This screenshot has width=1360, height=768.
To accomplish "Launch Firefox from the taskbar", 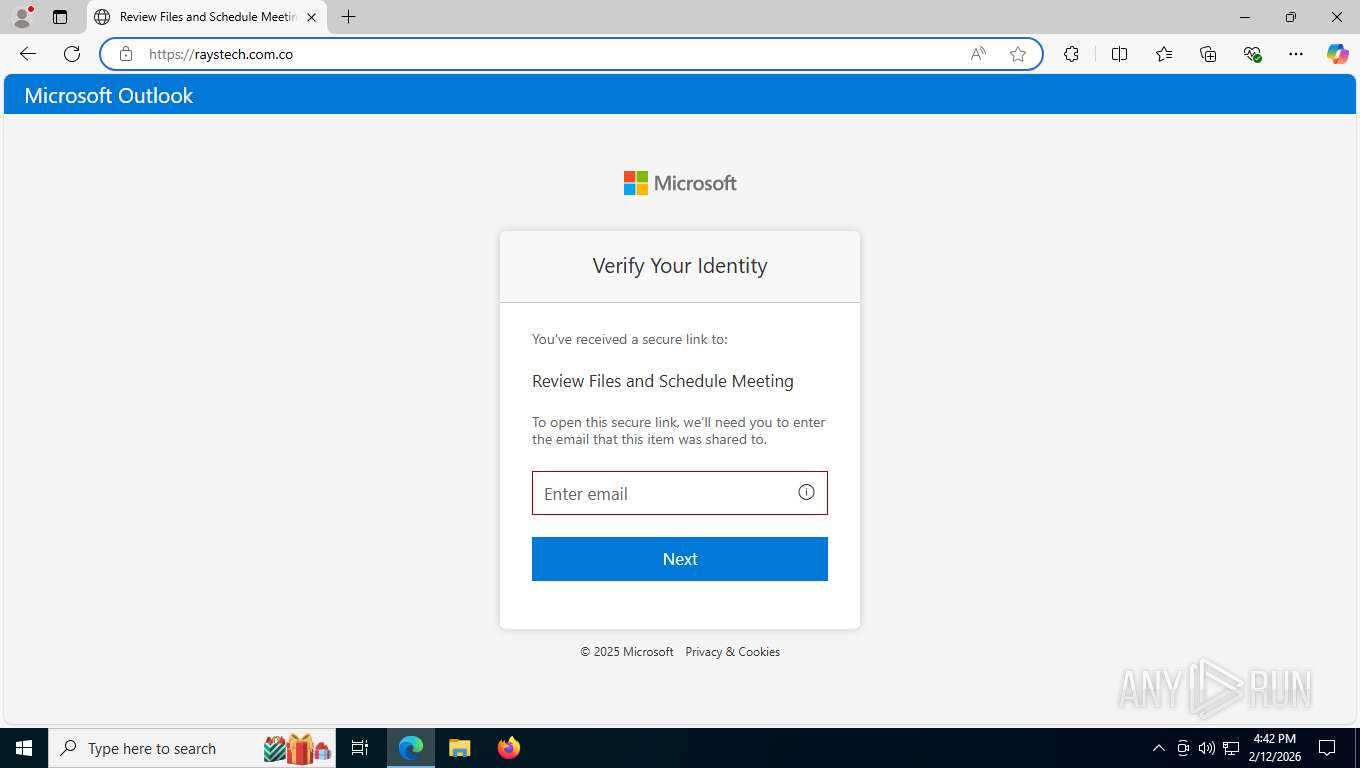I will (509, 748).
